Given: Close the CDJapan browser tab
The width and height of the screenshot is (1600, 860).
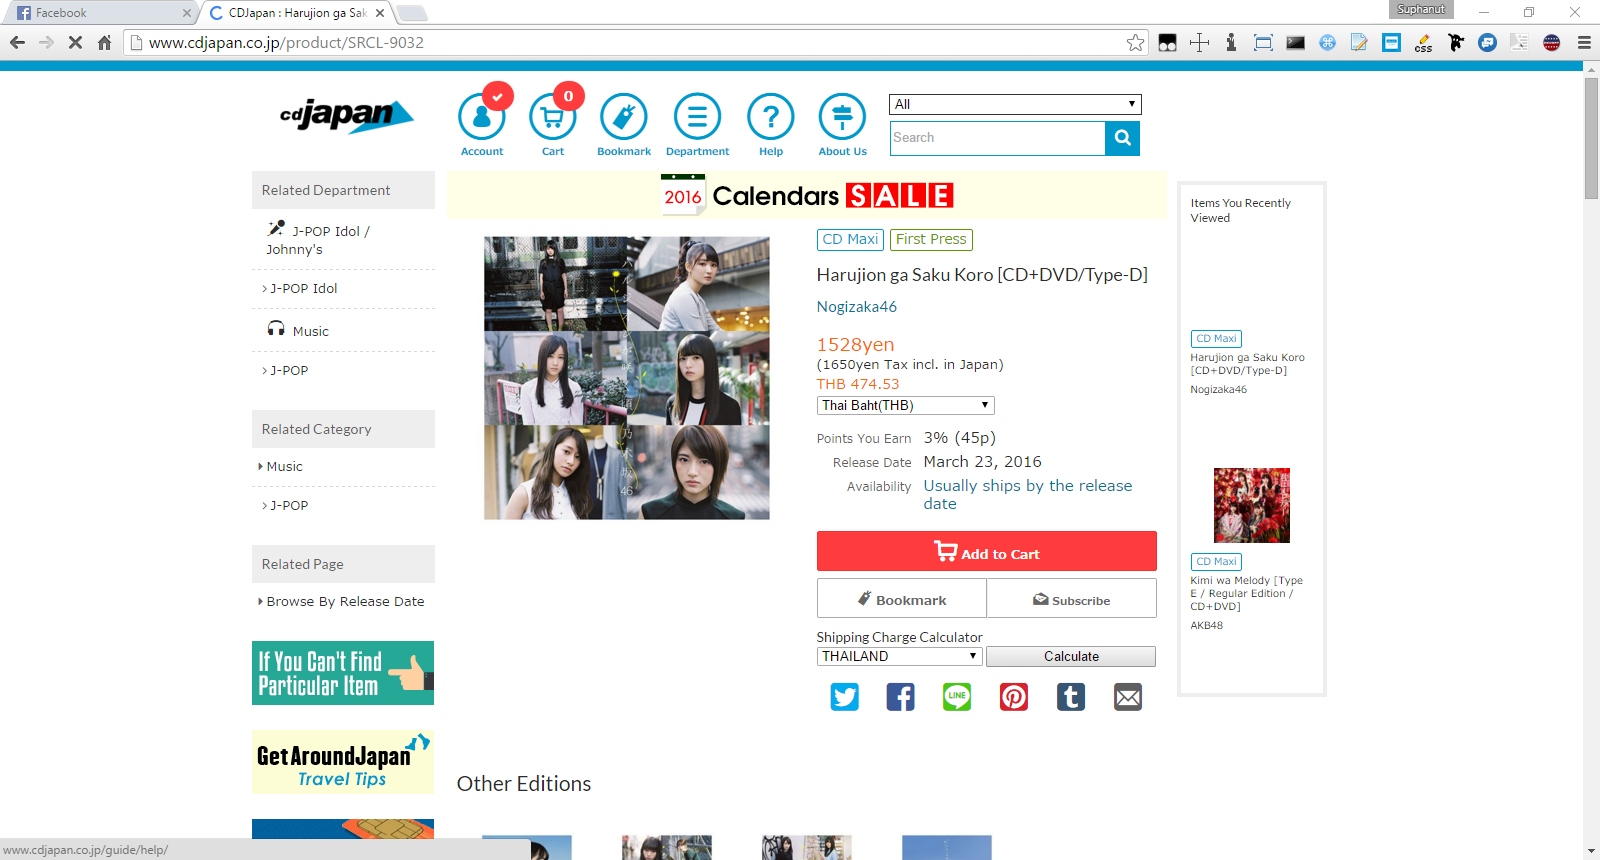Looking at the screenshot, I should 380,13.
